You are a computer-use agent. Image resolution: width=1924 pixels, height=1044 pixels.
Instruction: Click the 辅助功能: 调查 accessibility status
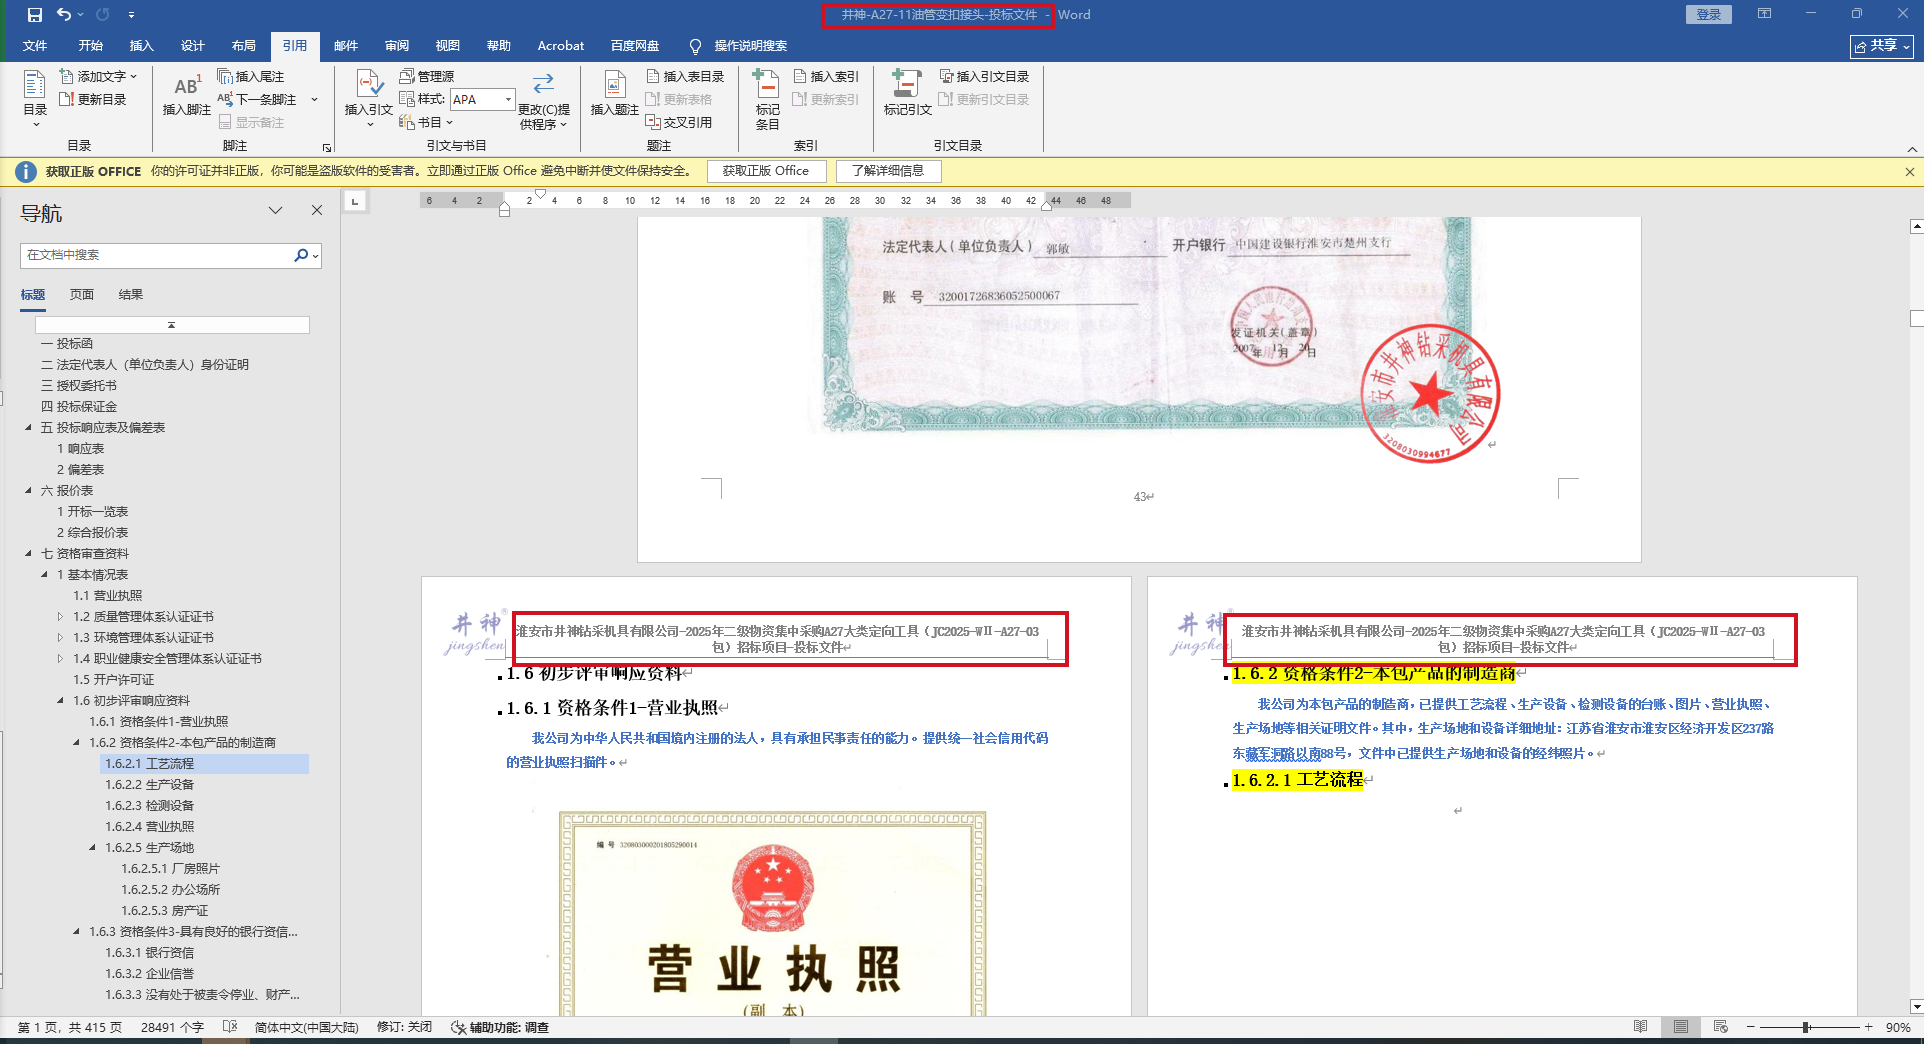pos(500,1027)
